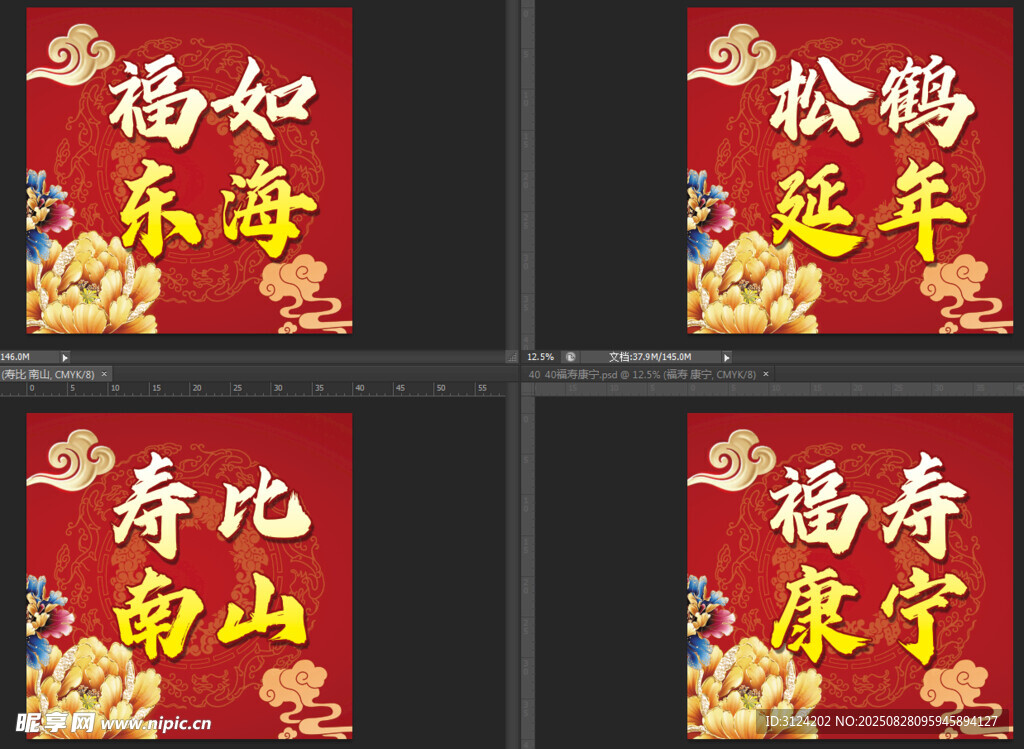This screenshot has width=1024, height=749.
Task: Click the 寿比南山 canvas artwork
Action: (189, 575)
